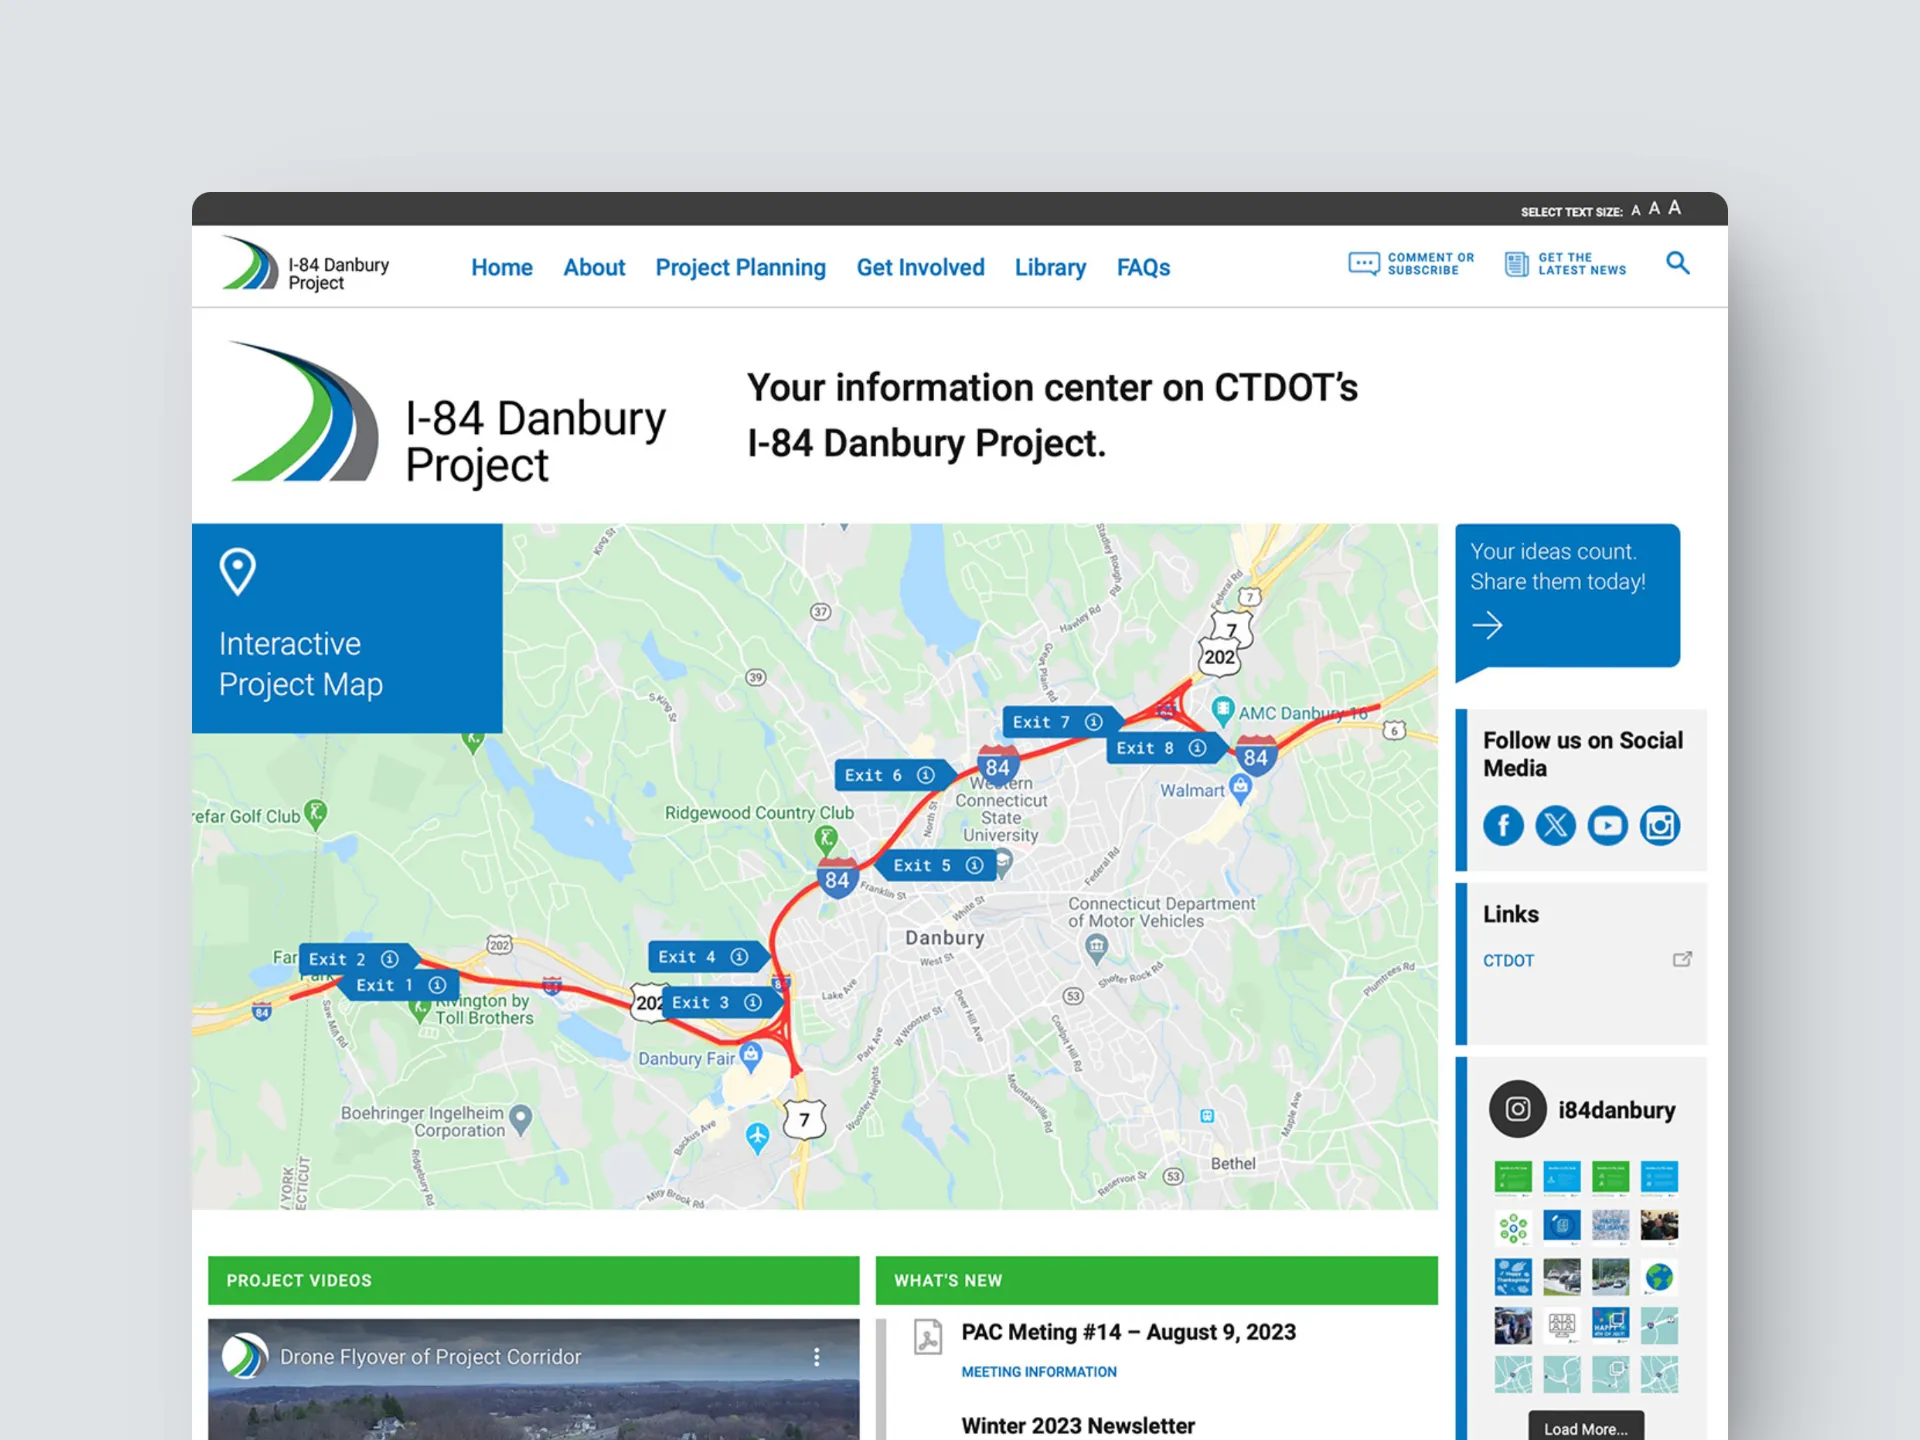This screenshot has width=1920, height=1440.
Task: Open the About menu item
Action: 594,267
